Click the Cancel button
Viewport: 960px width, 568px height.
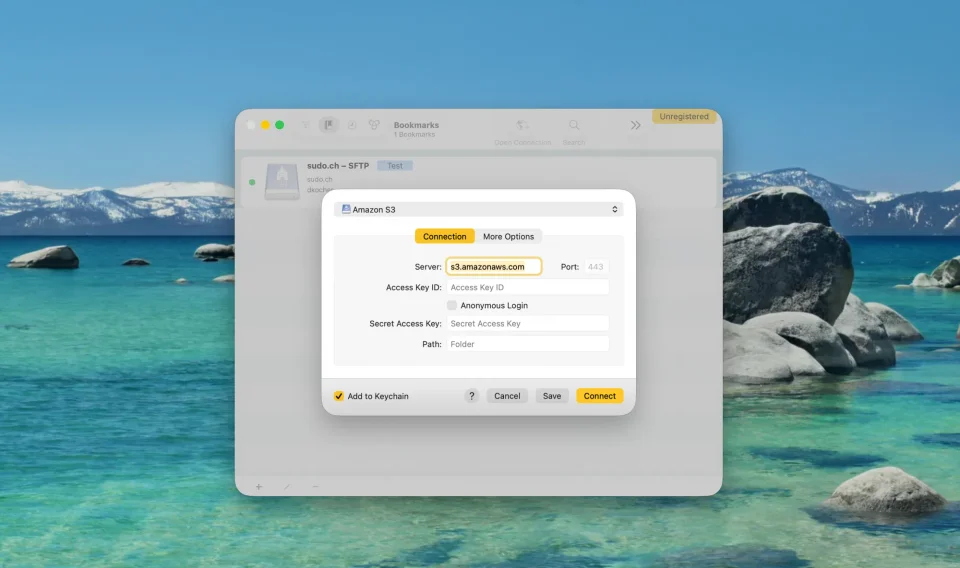click(x=507, y=396)
